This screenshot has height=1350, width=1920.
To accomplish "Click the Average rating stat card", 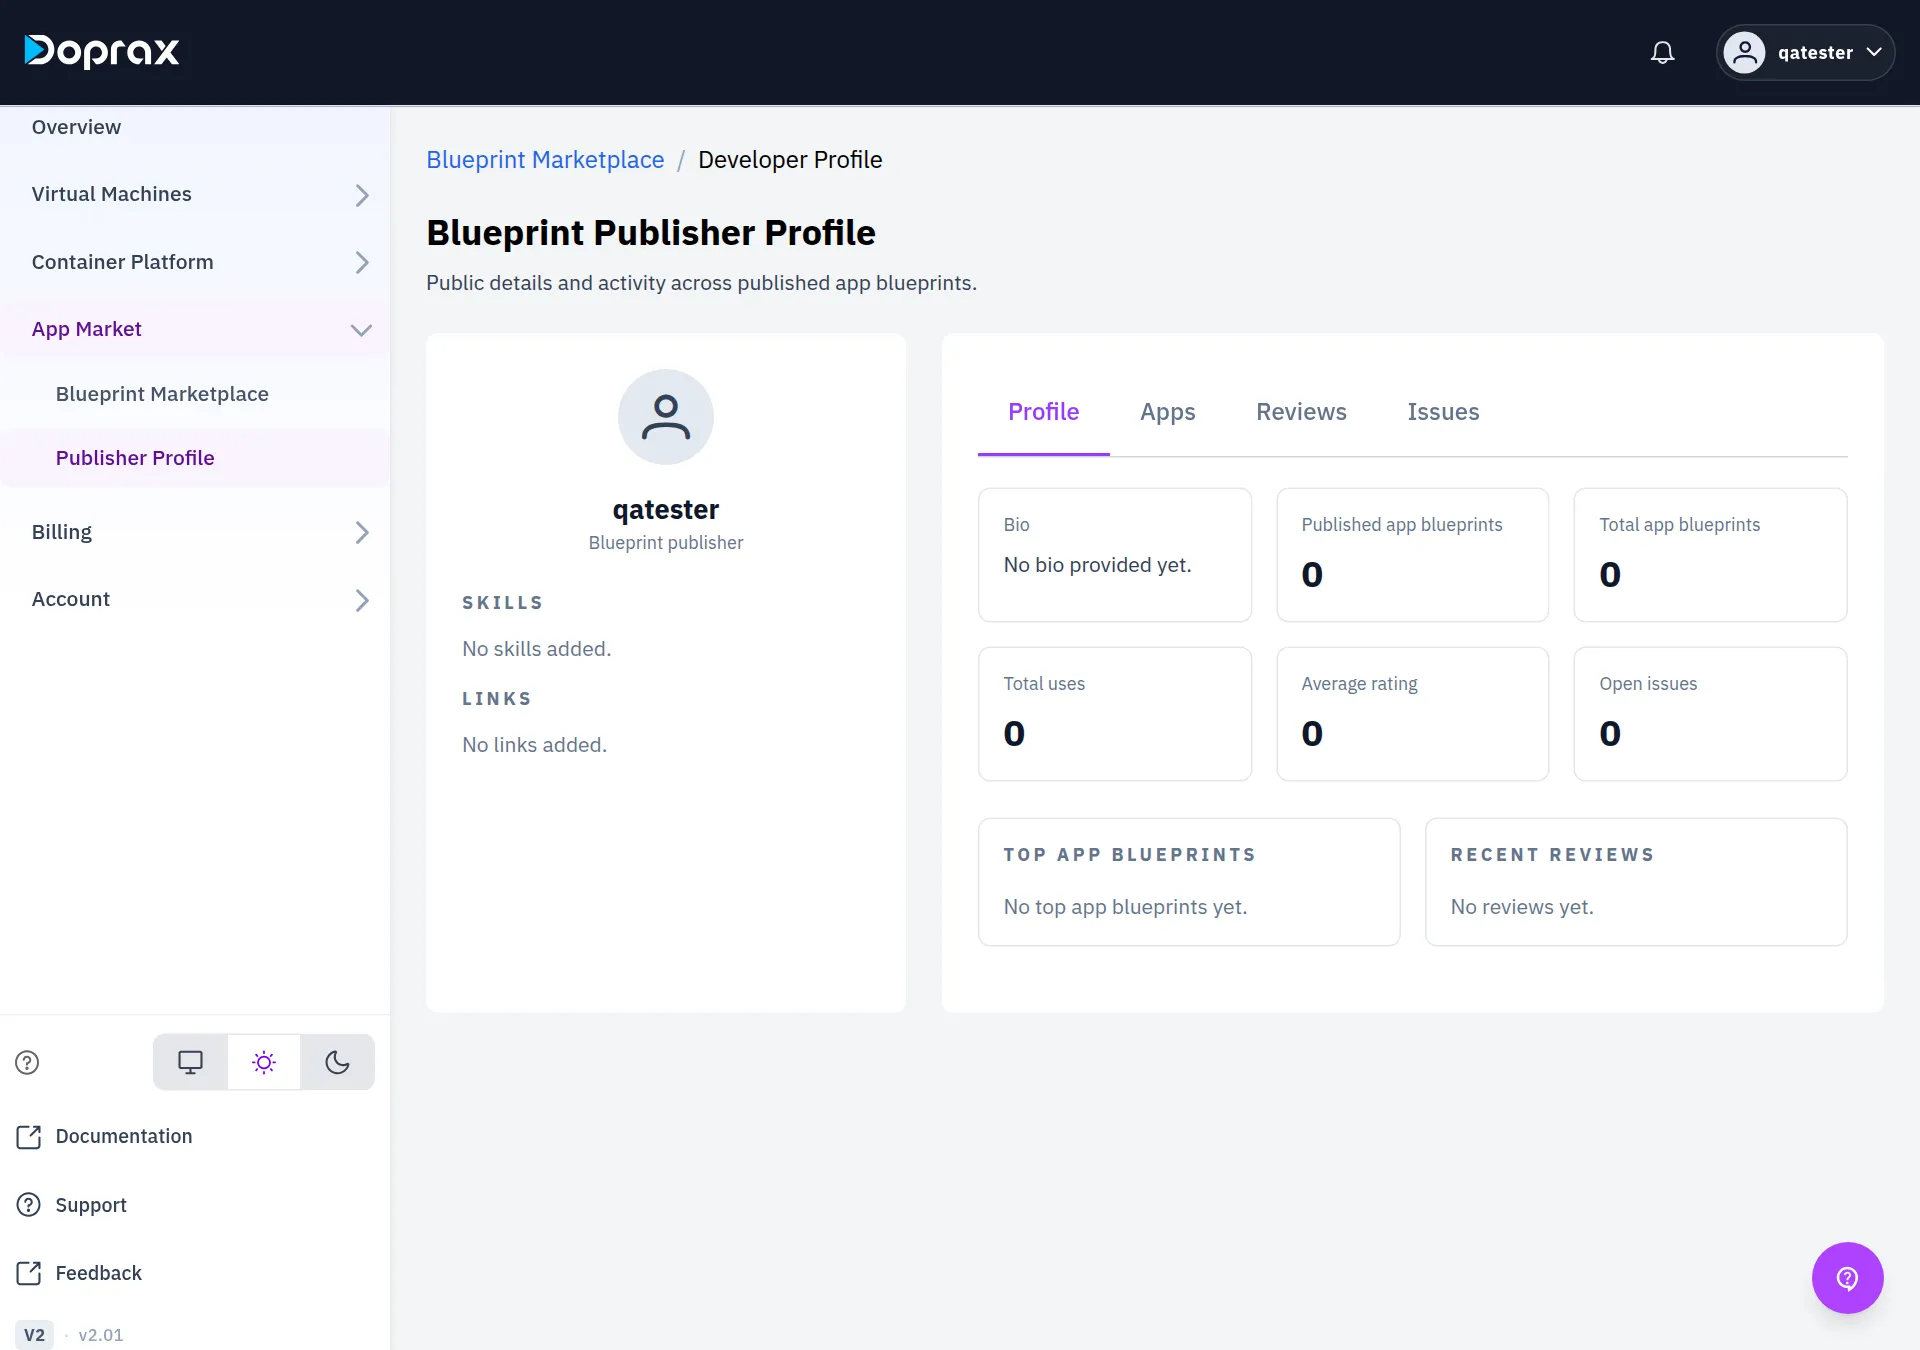I will coord(1412,714).
